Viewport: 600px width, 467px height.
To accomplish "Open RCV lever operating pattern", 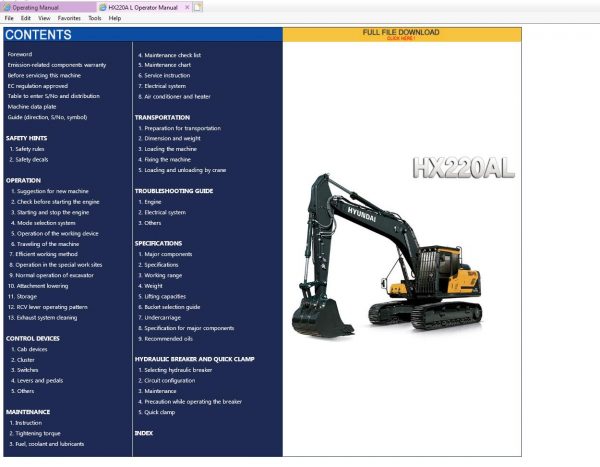I will click(47, 307).
